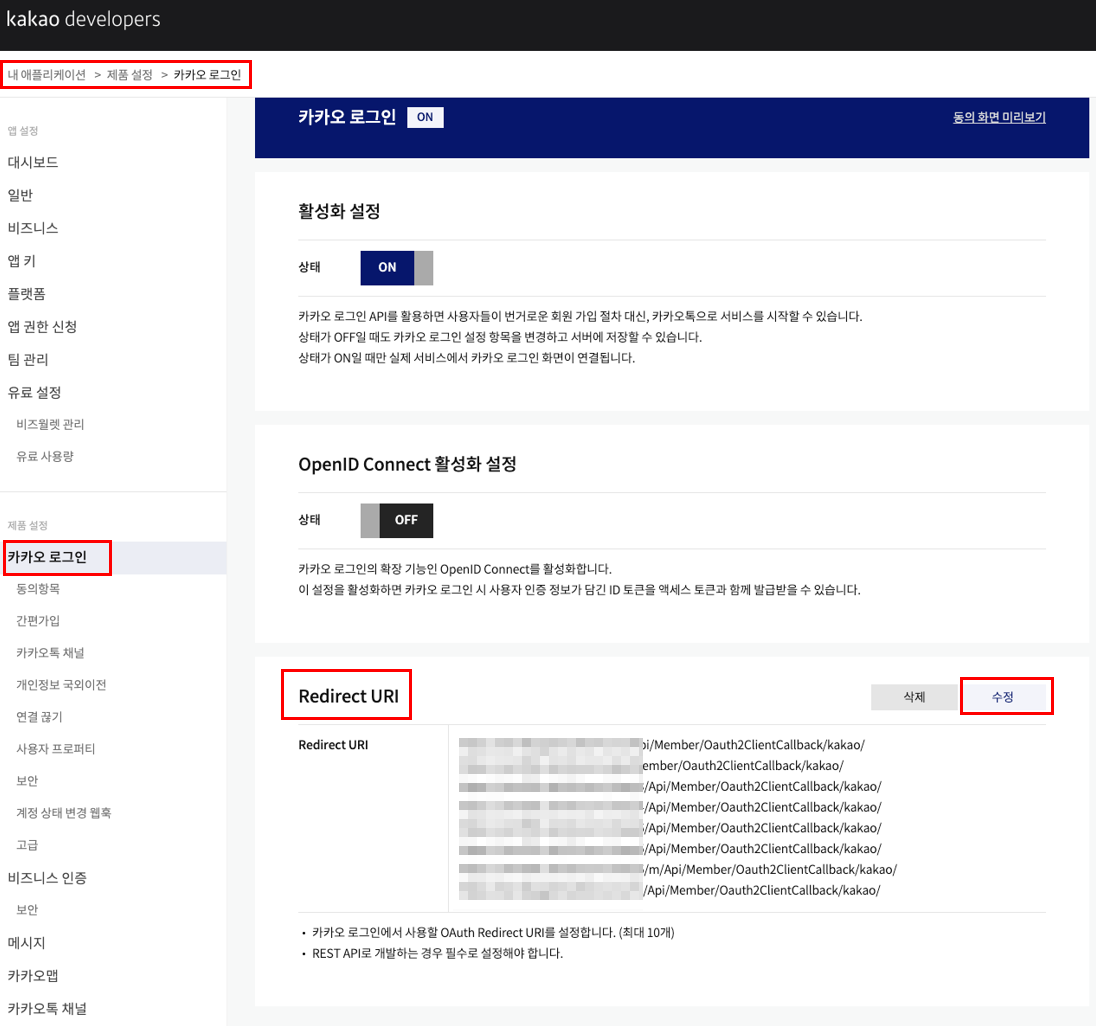Select 비즈니스 sidebar item
The image size is (1096, 1026).
pos(33,228)
